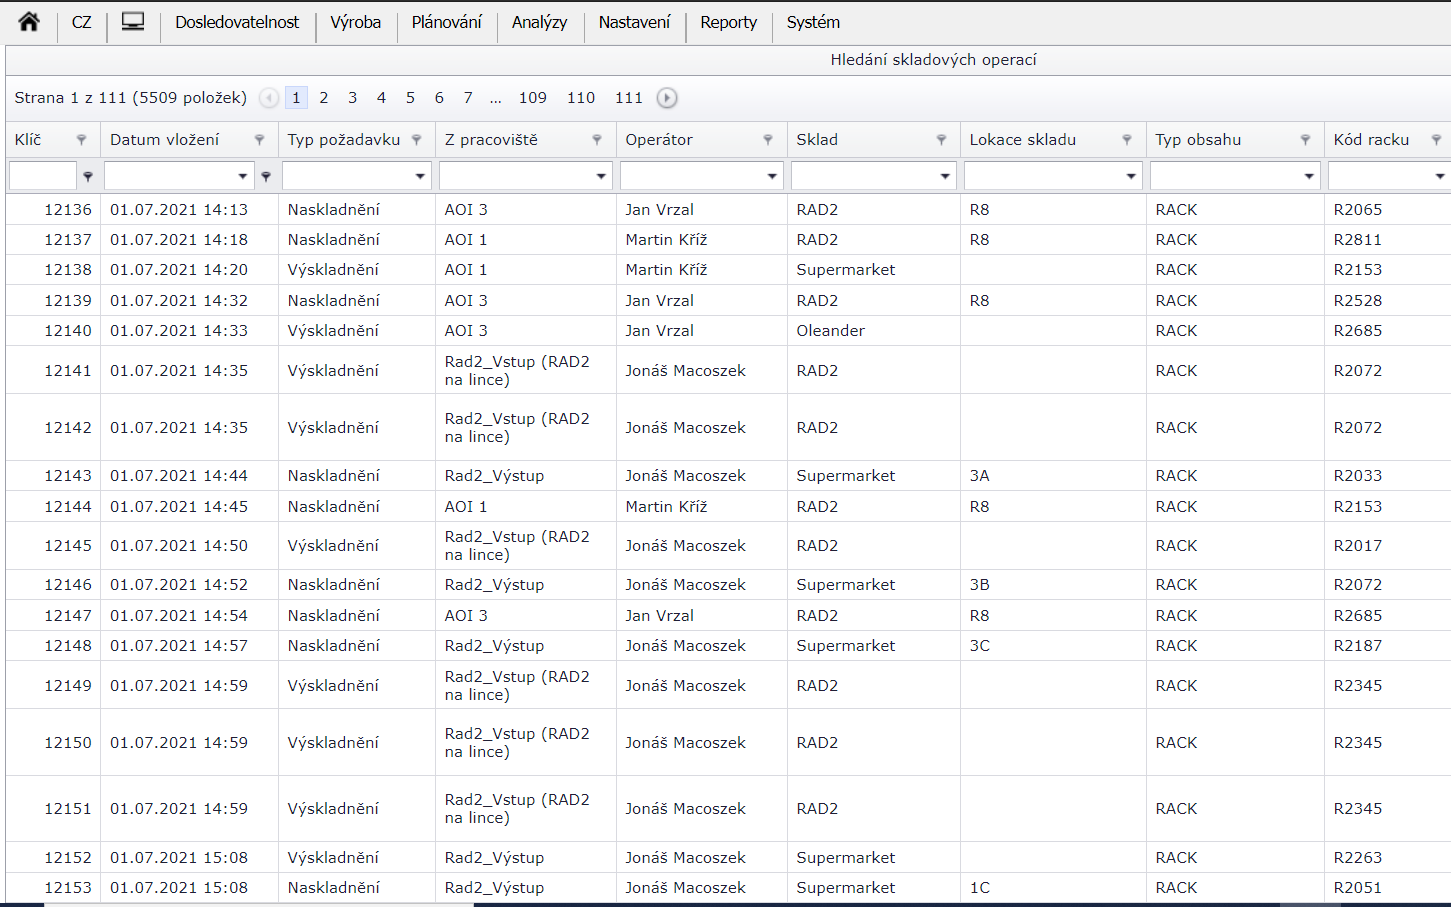Click filter icon in Lokace skladu header

[x=1127, y=140]
